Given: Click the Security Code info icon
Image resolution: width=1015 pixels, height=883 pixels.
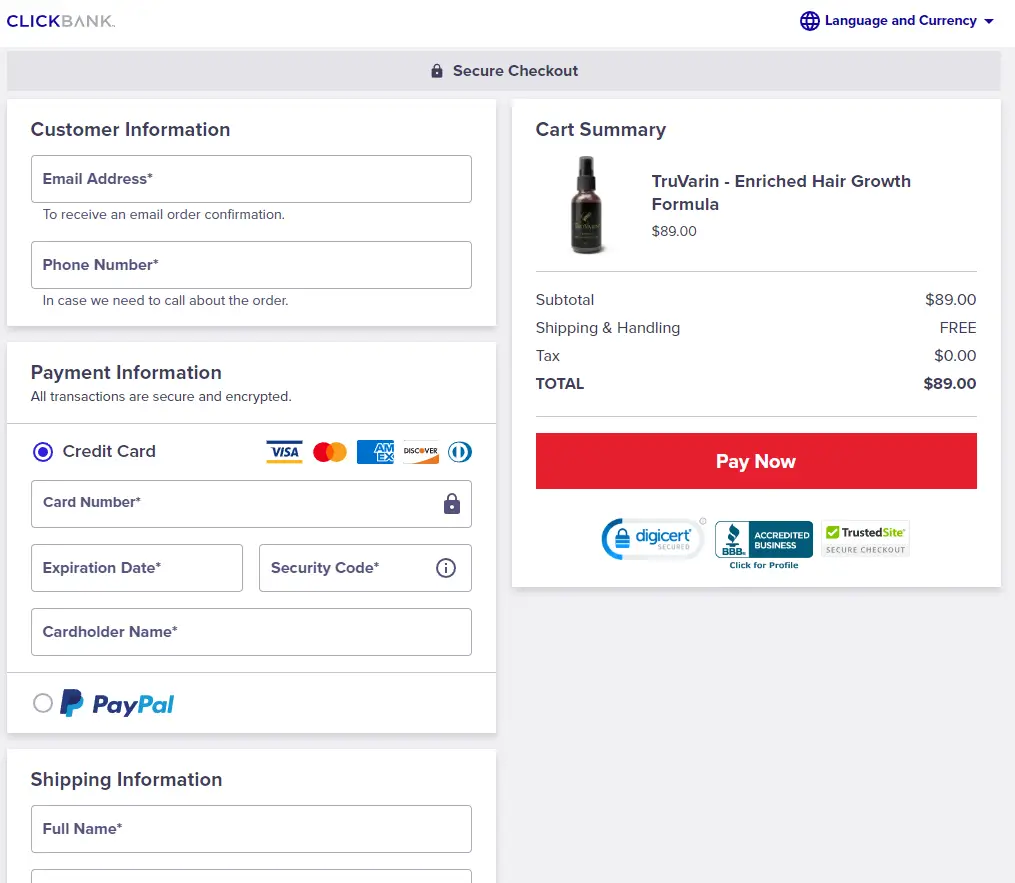Looking at the screenshot, I should point(446,567).
